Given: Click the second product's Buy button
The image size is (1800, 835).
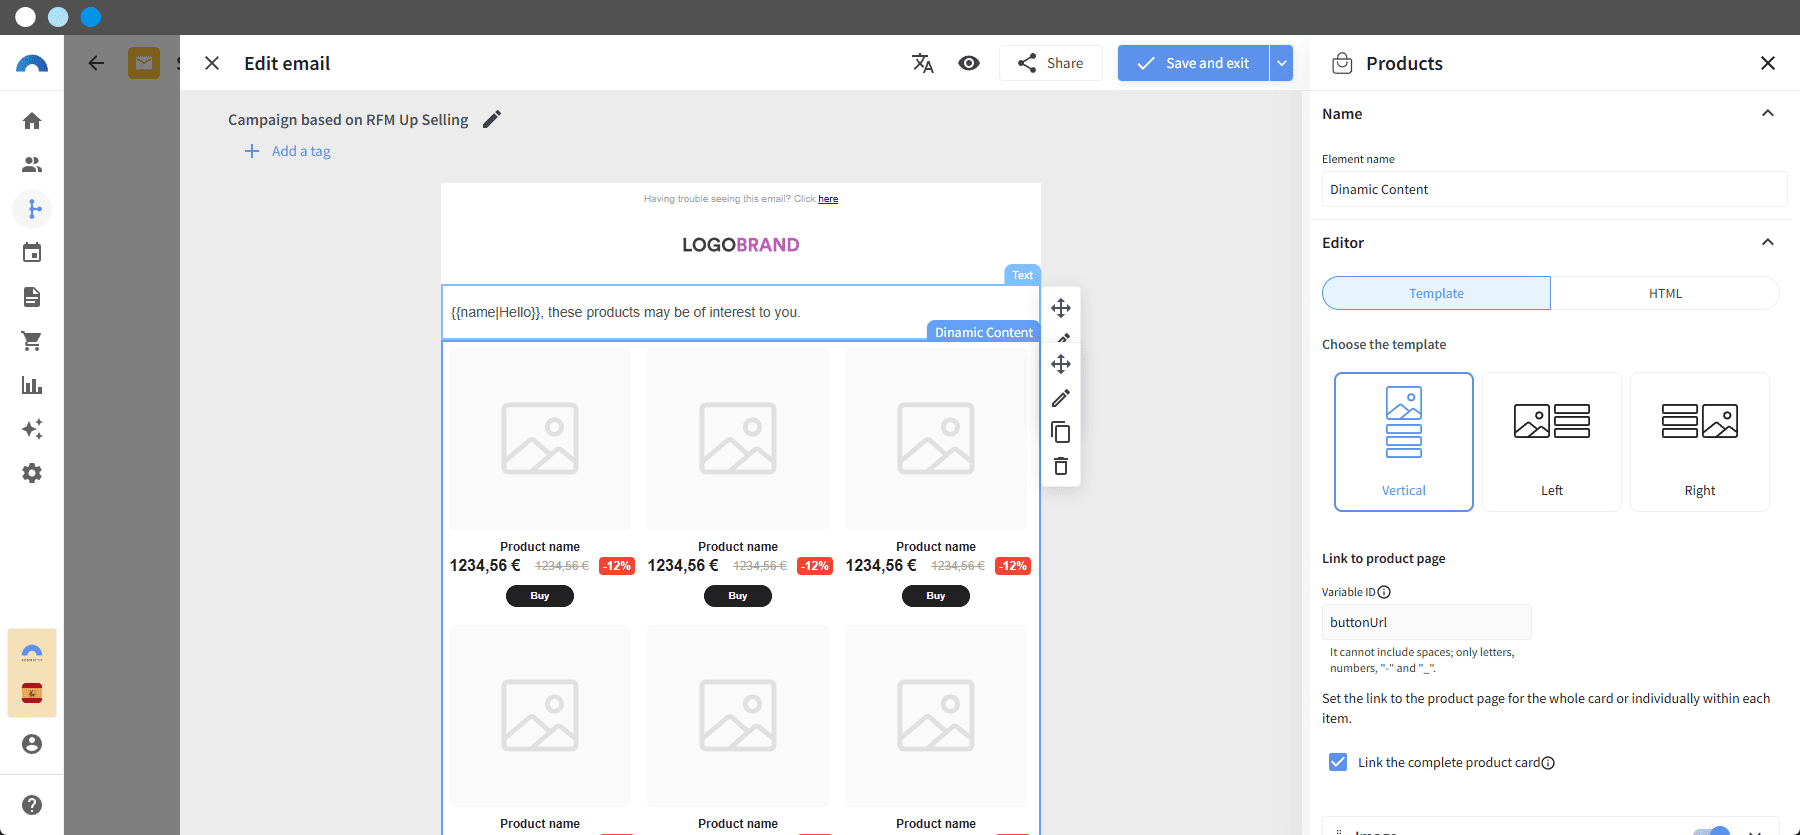Looking at the screenshot, I should click(x=738, y=596).
